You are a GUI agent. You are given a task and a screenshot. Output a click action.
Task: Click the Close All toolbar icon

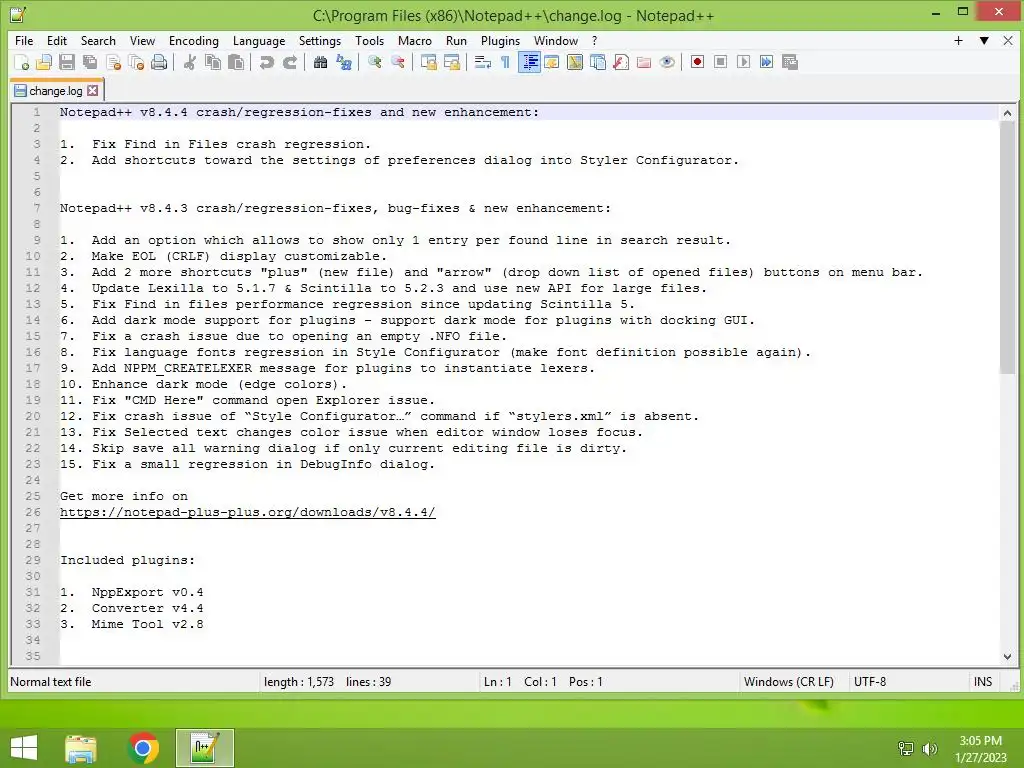pyautogui.click(x=136, y=62)
